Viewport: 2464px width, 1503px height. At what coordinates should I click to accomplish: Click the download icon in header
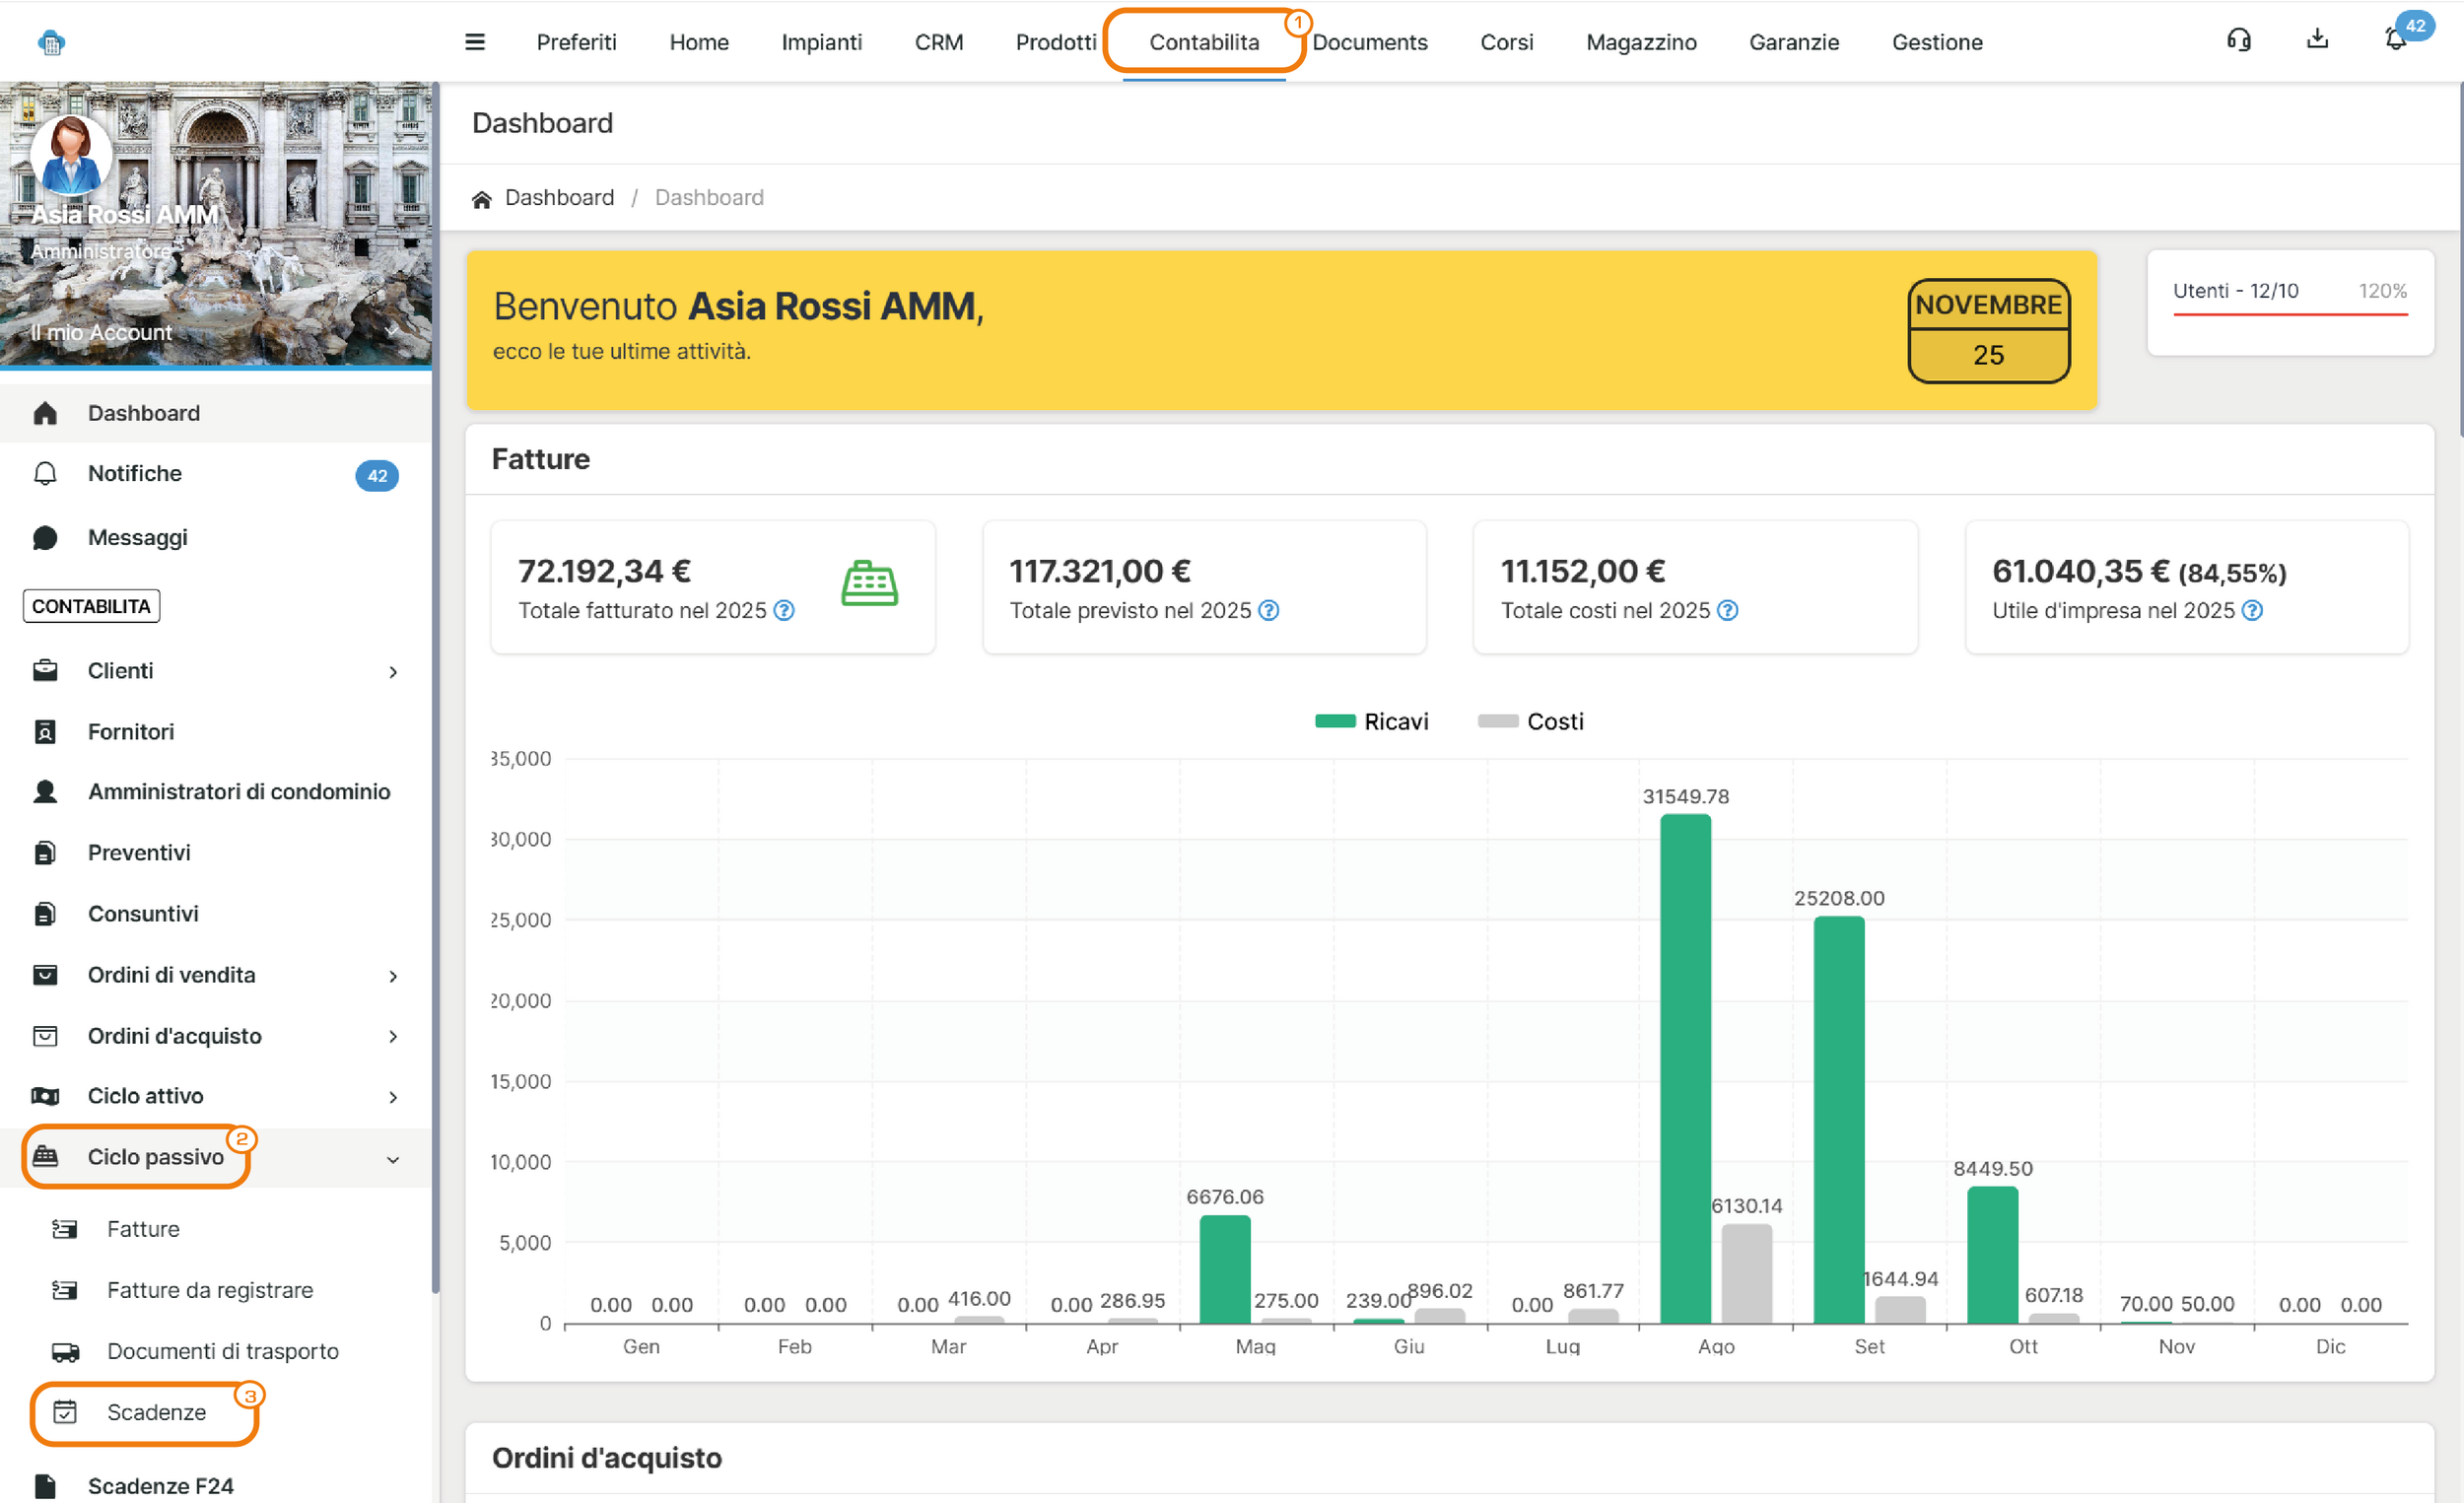click(x=2317, y=40)
